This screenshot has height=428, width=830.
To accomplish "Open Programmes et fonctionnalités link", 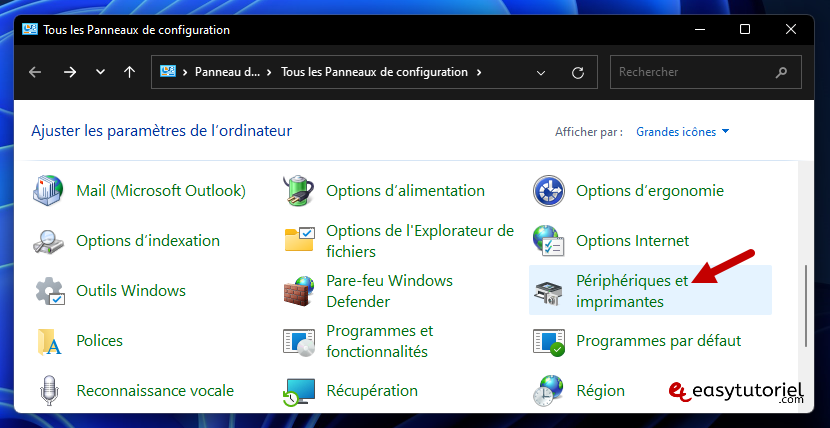I will [x=380, y=341].
